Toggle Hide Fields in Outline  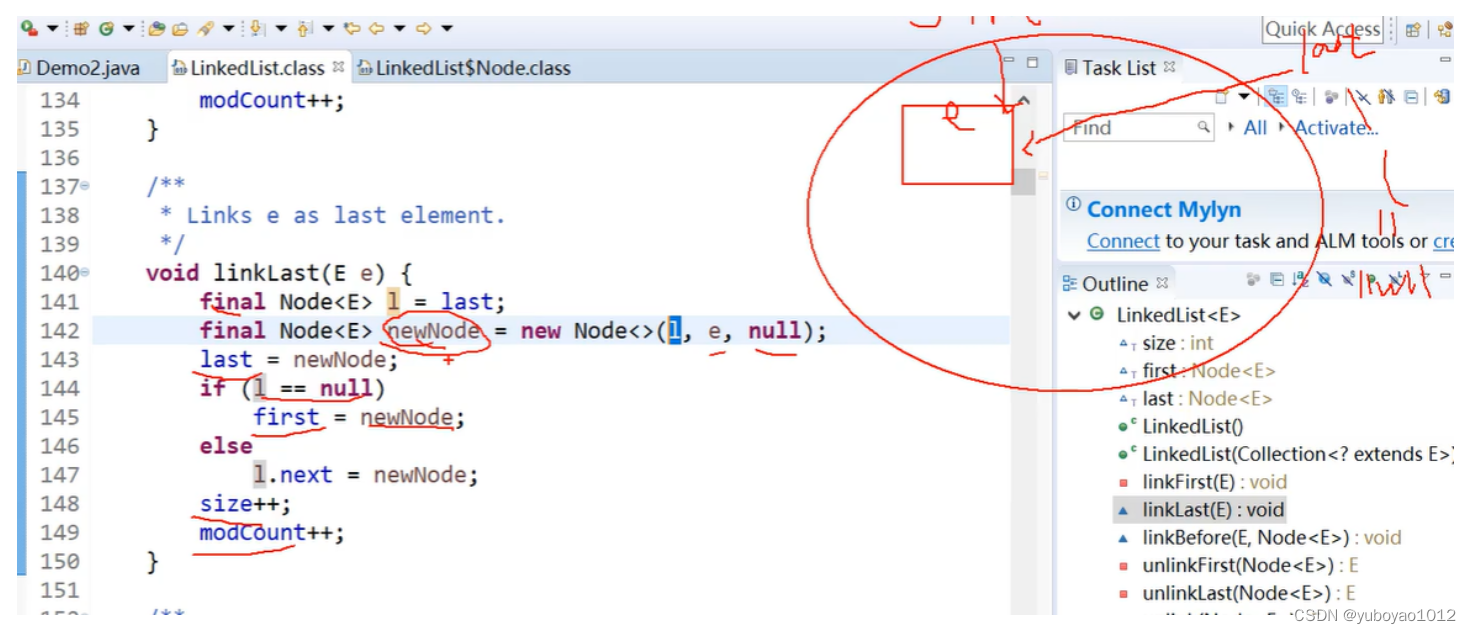[1324, 279]
